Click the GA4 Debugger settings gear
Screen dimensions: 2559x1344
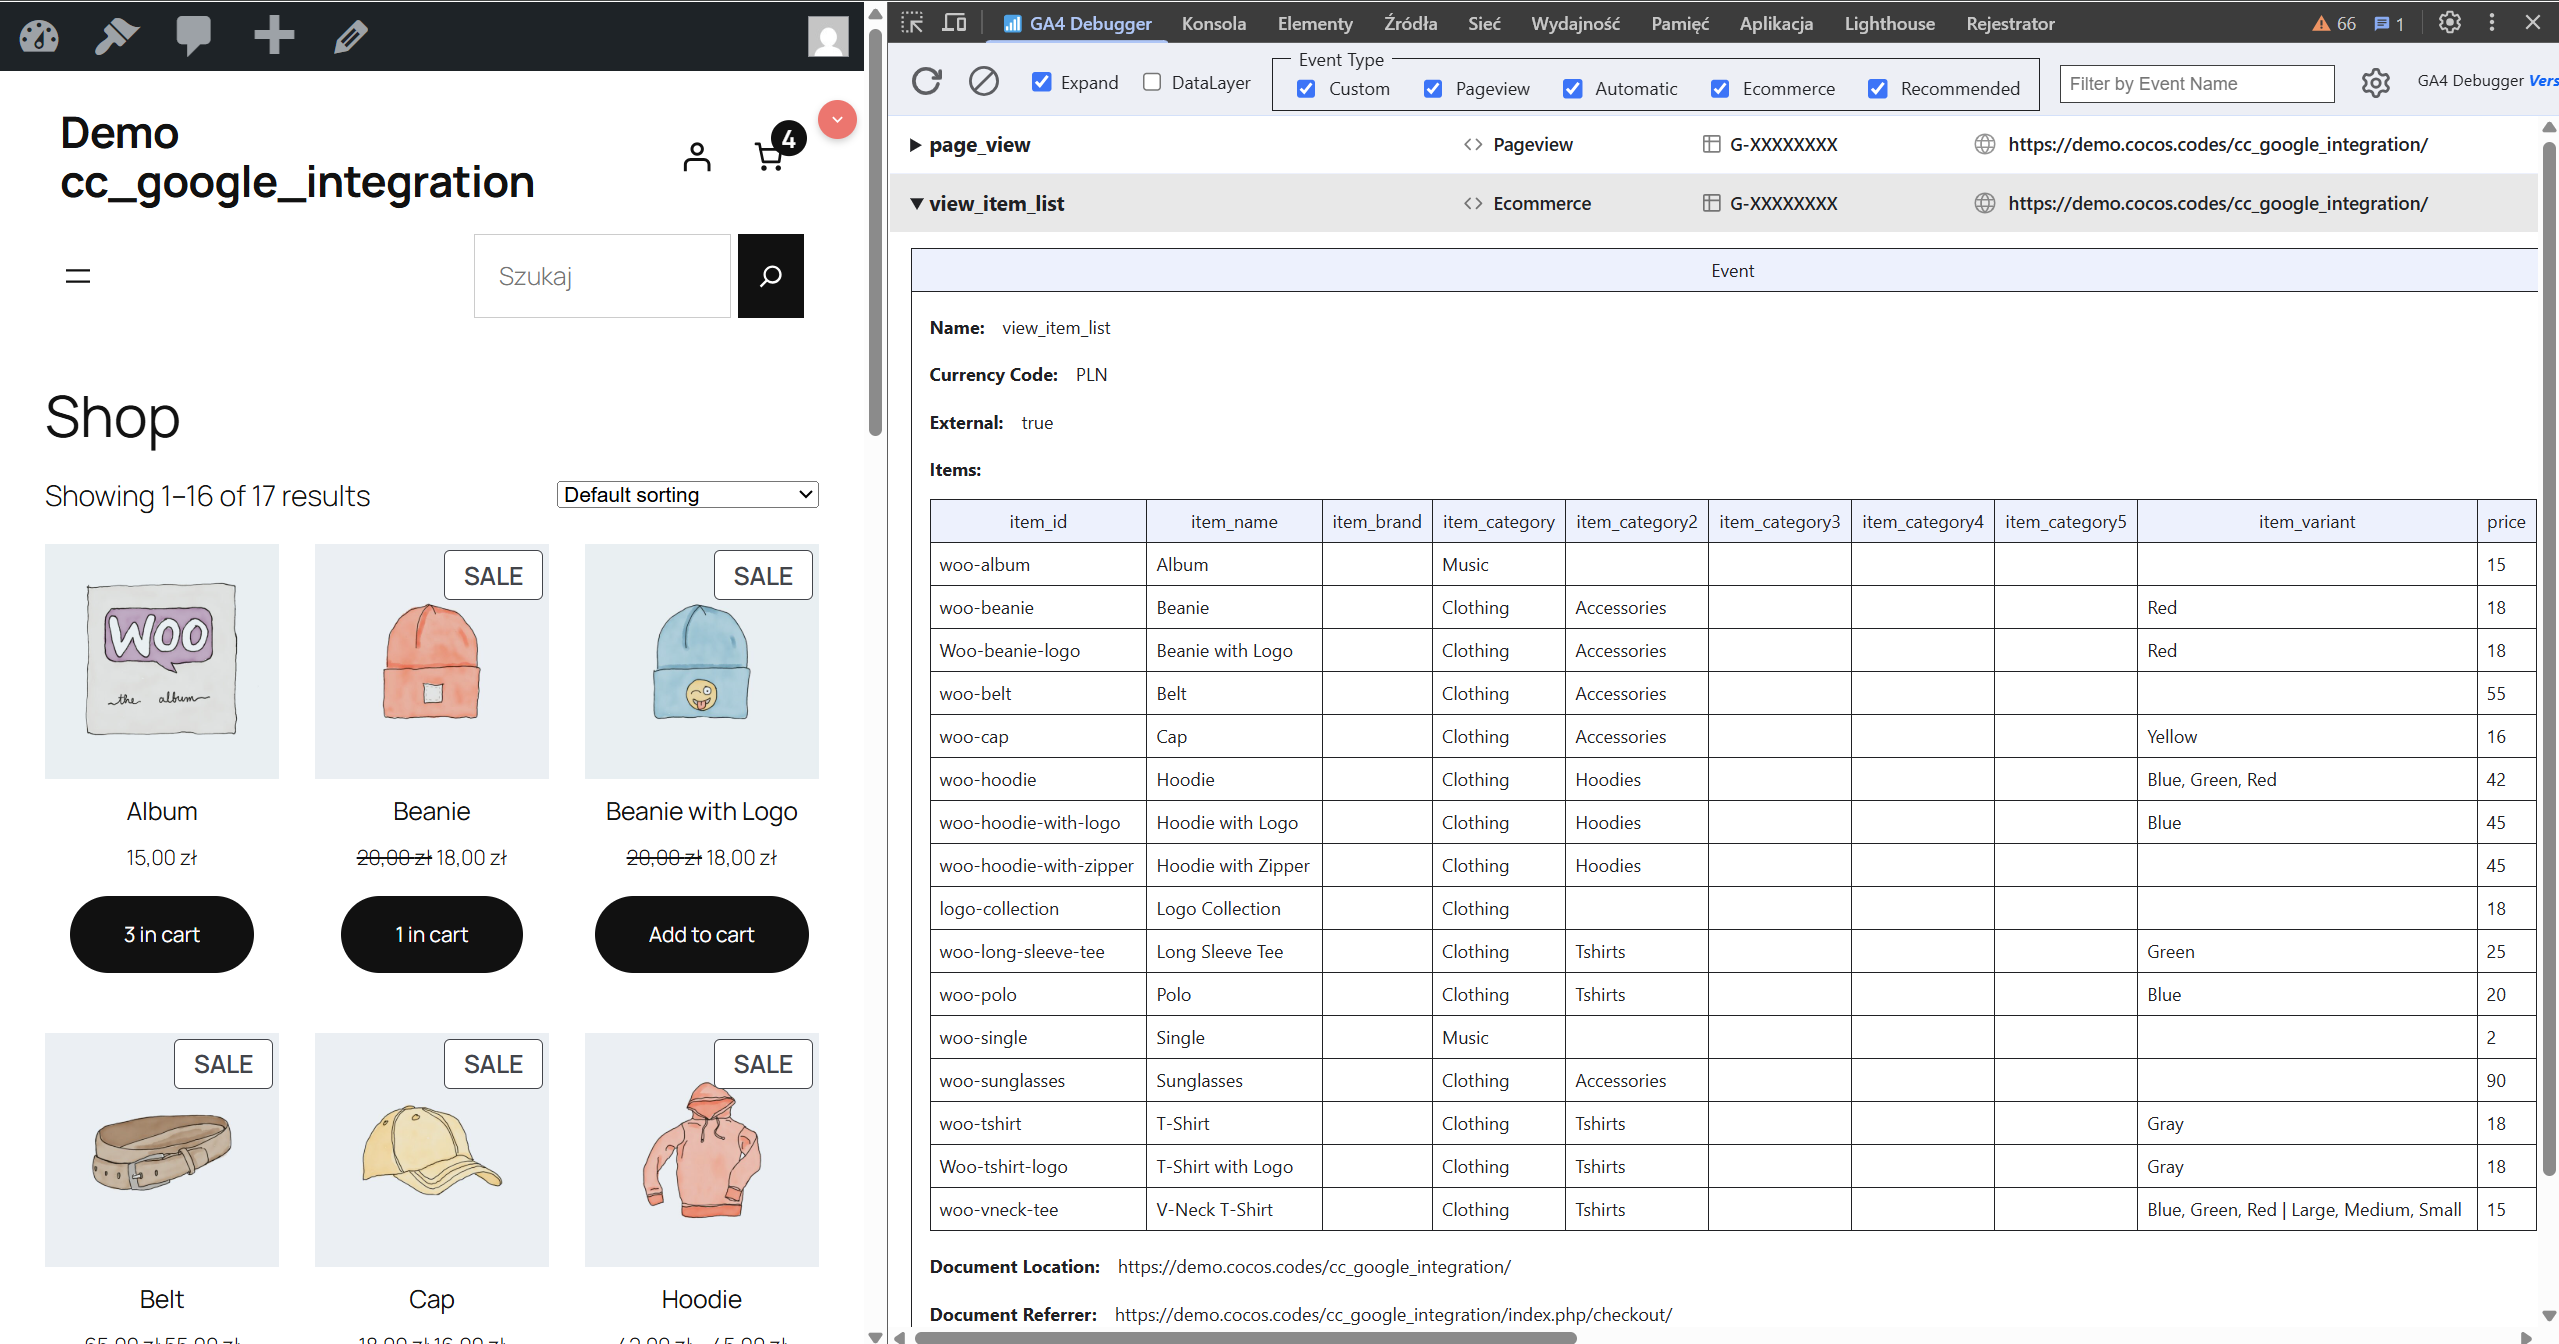(x=2375, y=83)
